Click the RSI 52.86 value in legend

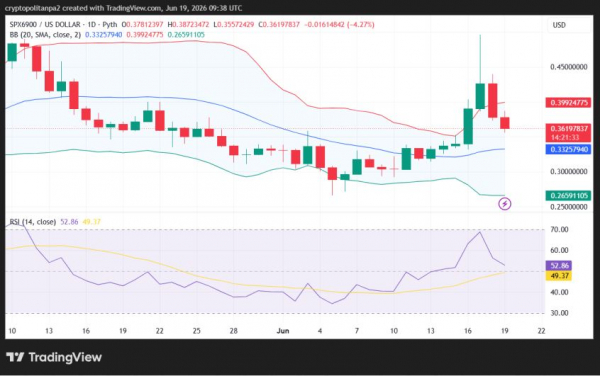point(69,222)
